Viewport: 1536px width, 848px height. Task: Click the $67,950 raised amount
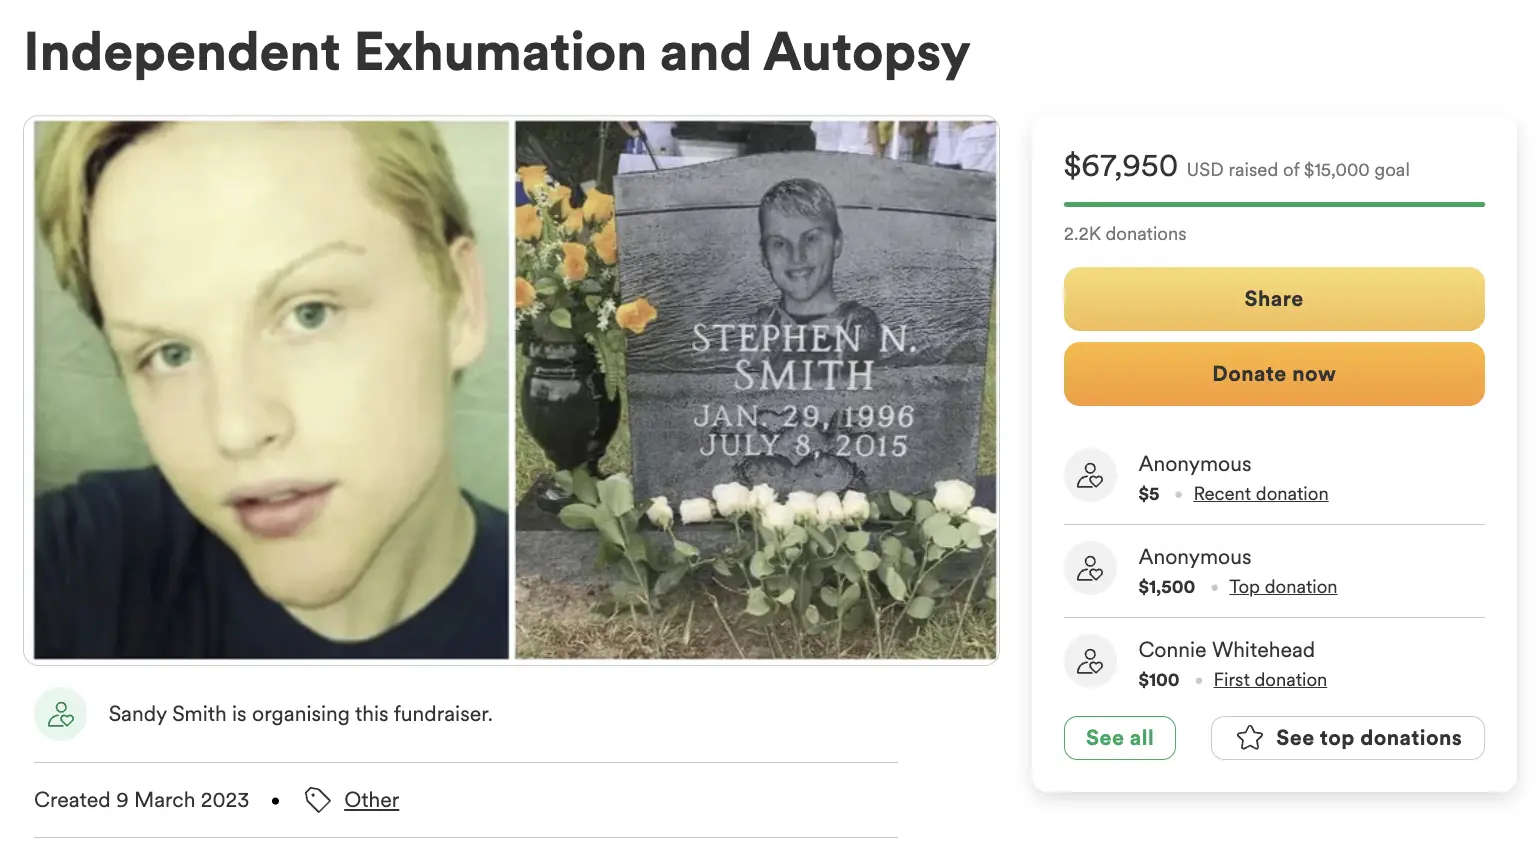[x=1120, y=166]
